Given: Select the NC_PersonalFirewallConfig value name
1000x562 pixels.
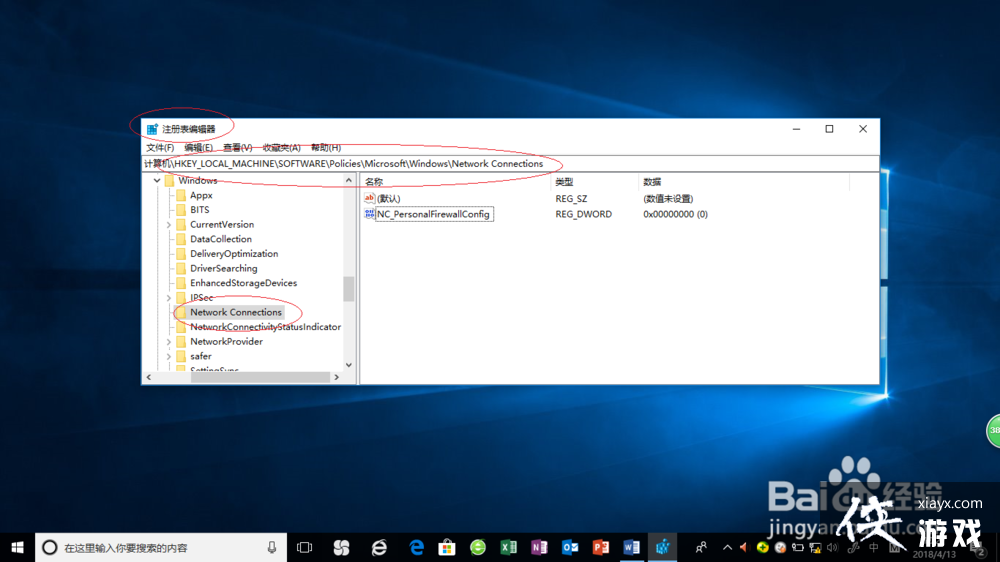Looking at the screenshot, I should pyautogui.click(x=433, y=214).
